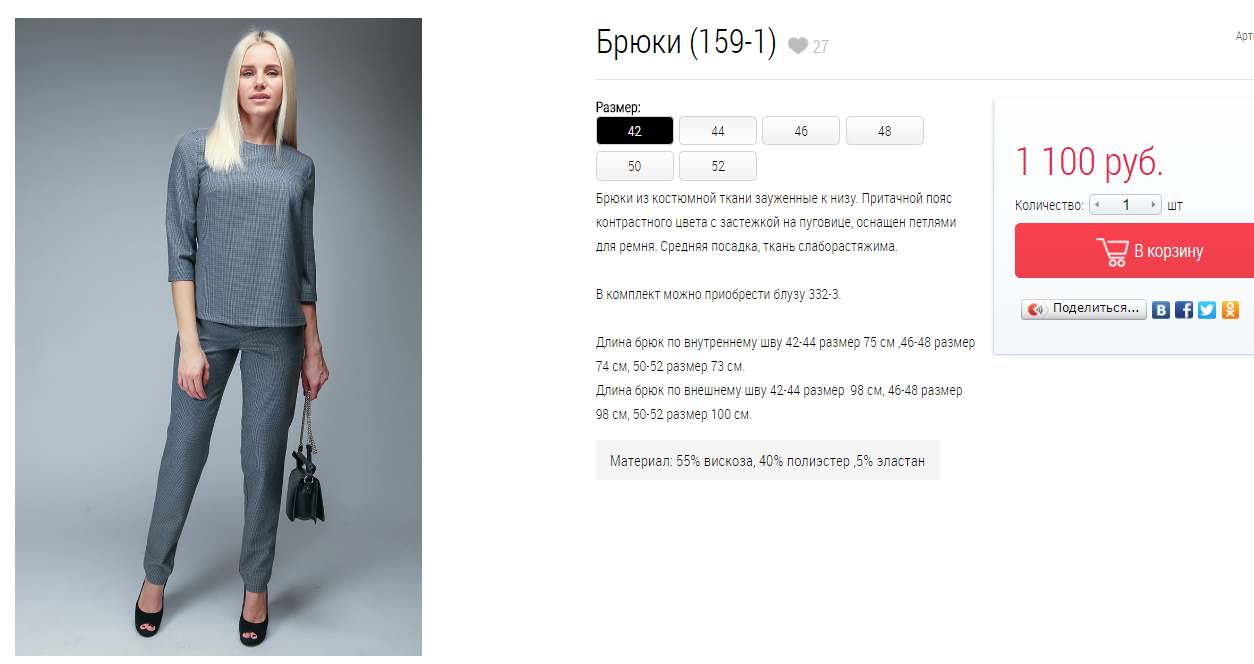This screenshot has width=1254, height=664.
Task: Choose size 44 option
Action: coord(718,131)
